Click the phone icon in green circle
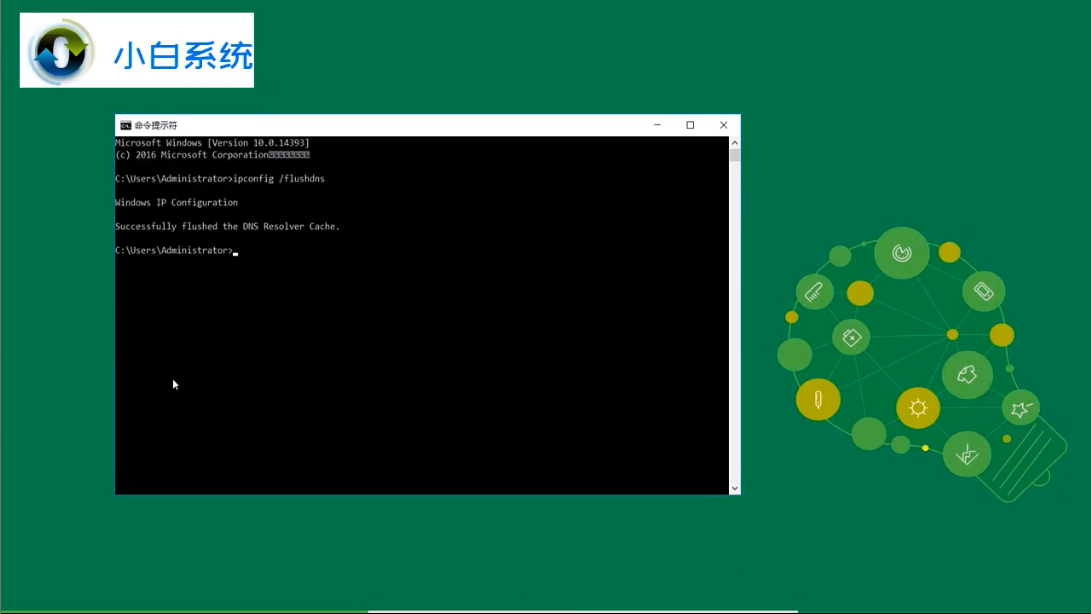This screenshot has width=1091, height=614. tap(984, 291)
